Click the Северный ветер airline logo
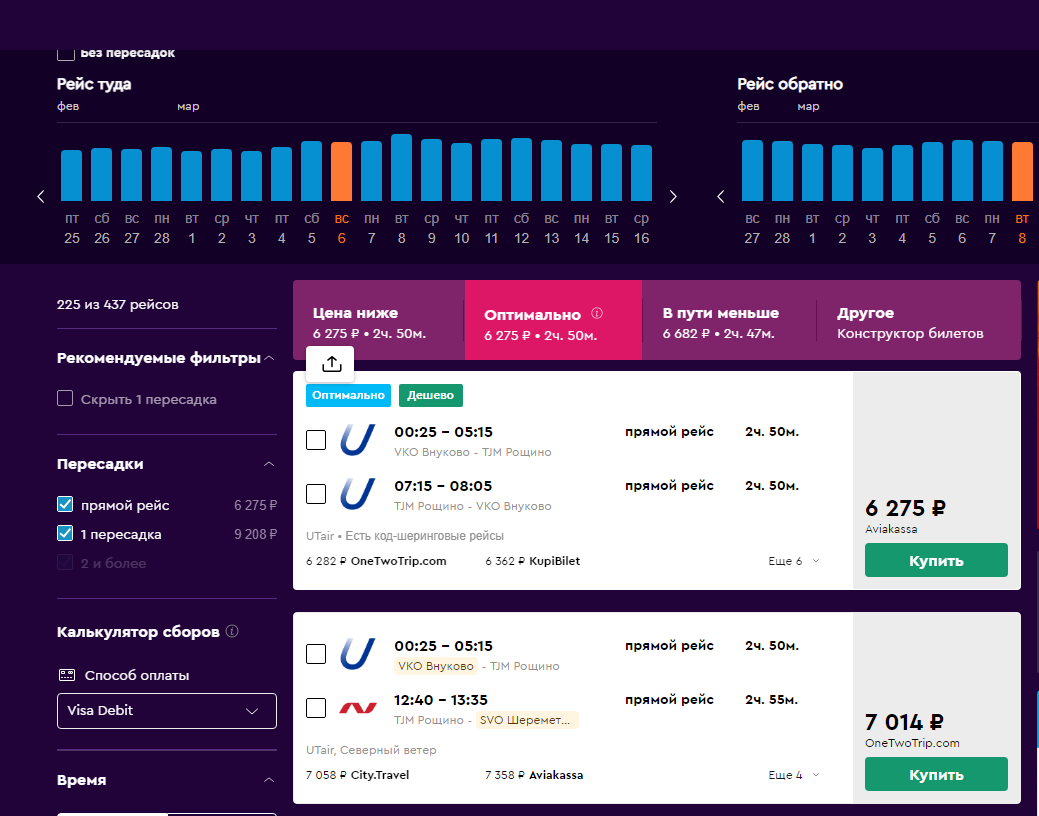1039x816 pixels. [358, 708]
